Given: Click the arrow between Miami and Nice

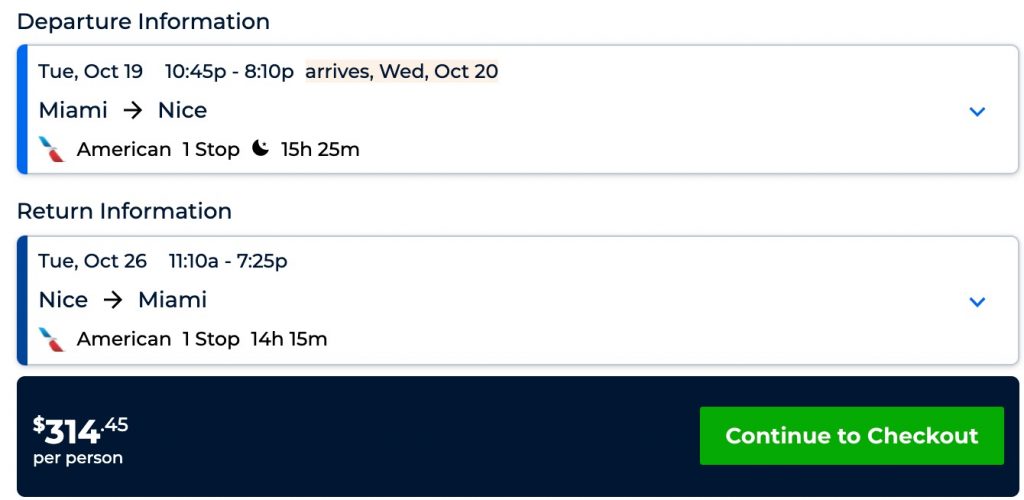Looking at the screenshot, I should tap(132, 111).
